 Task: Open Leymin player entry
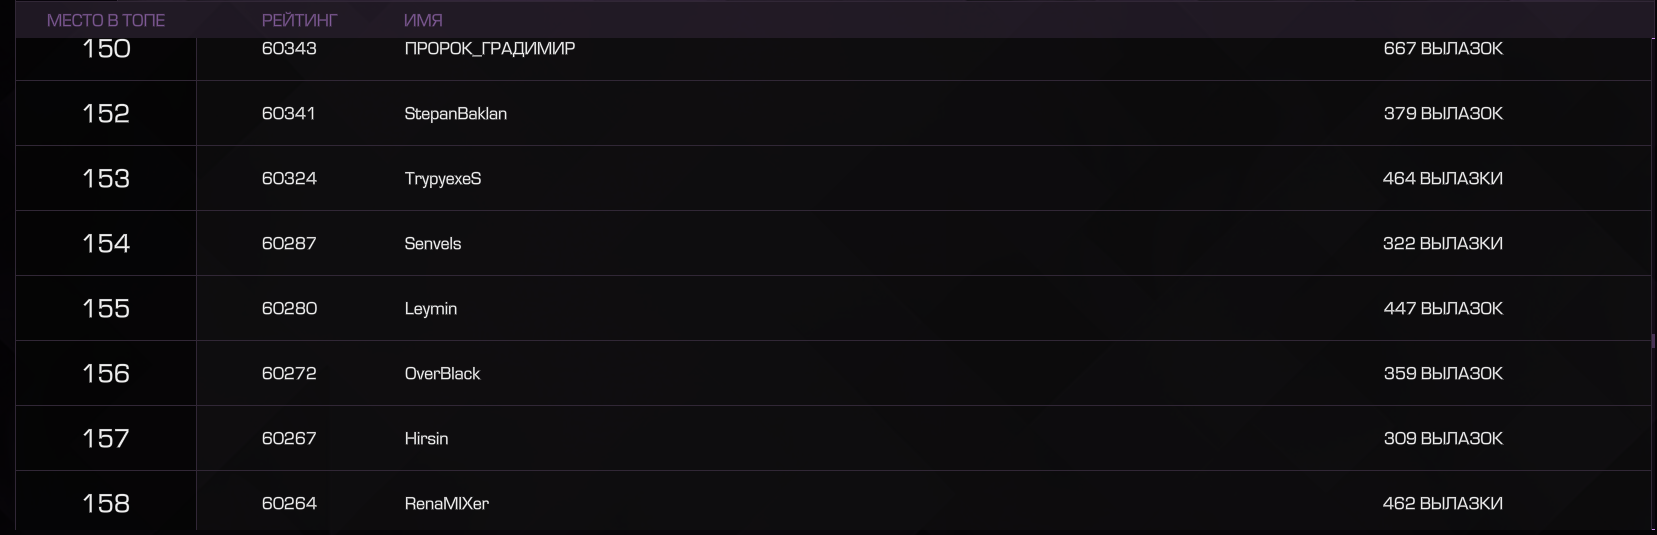(x=430, y=309)
